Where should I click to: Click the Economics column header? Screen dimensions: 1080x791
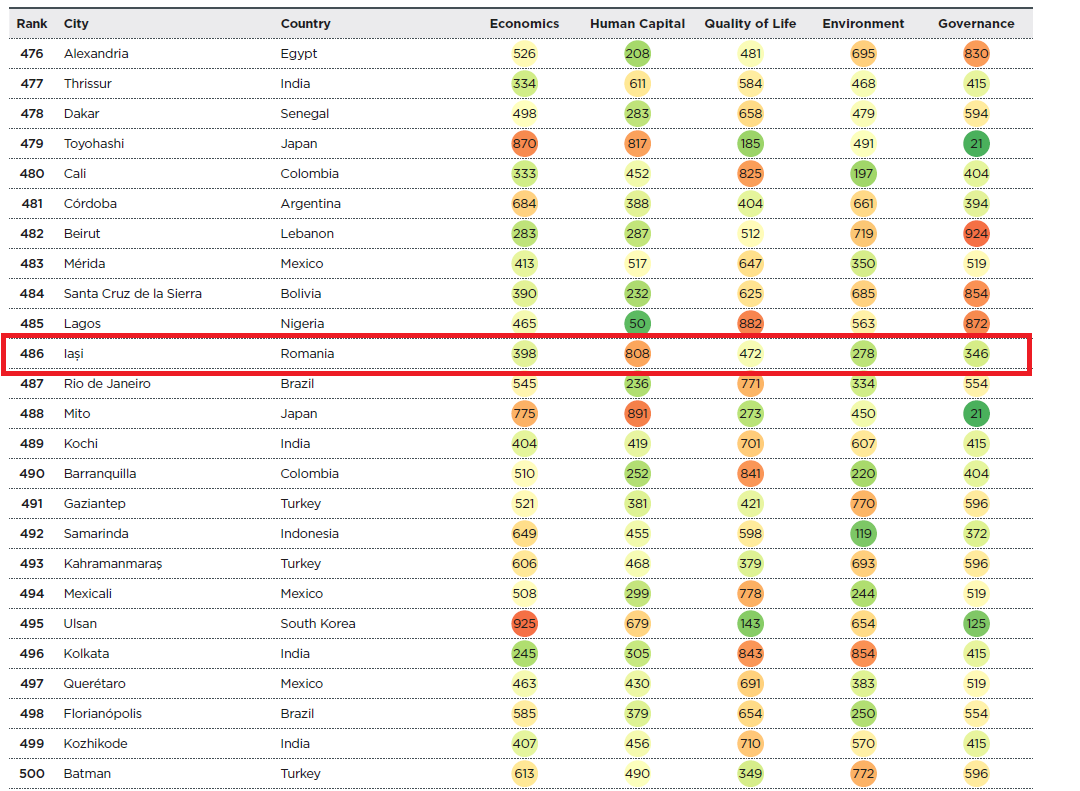(x=524, y=23)
